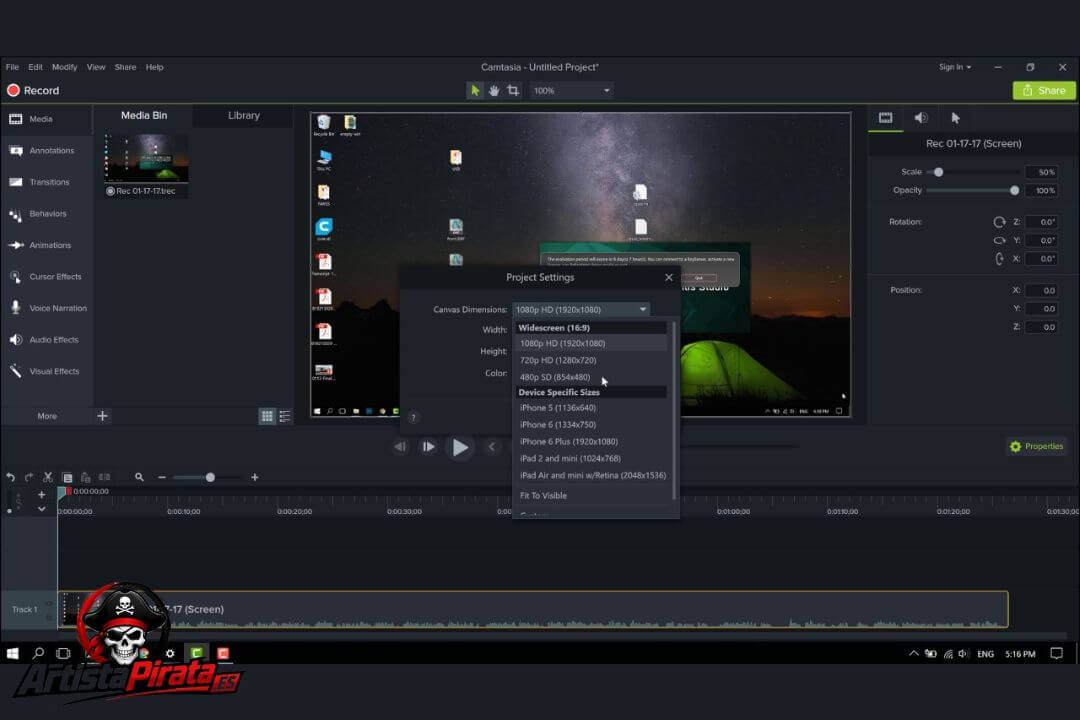Choose iPhone 6 (1334x750) size
The height and width of the screenshot is (720, 1080).
point(592,424)
